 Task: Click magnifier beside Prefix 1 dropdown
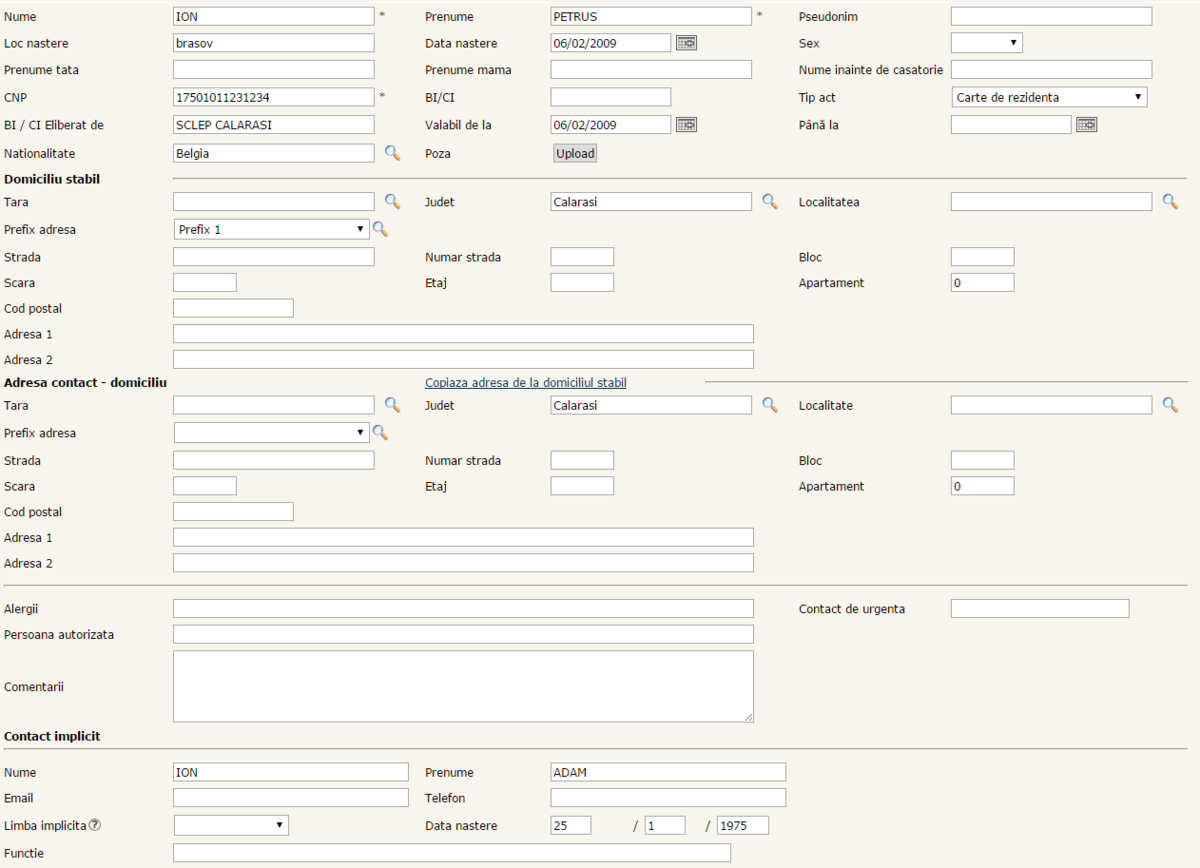(380, 230)
